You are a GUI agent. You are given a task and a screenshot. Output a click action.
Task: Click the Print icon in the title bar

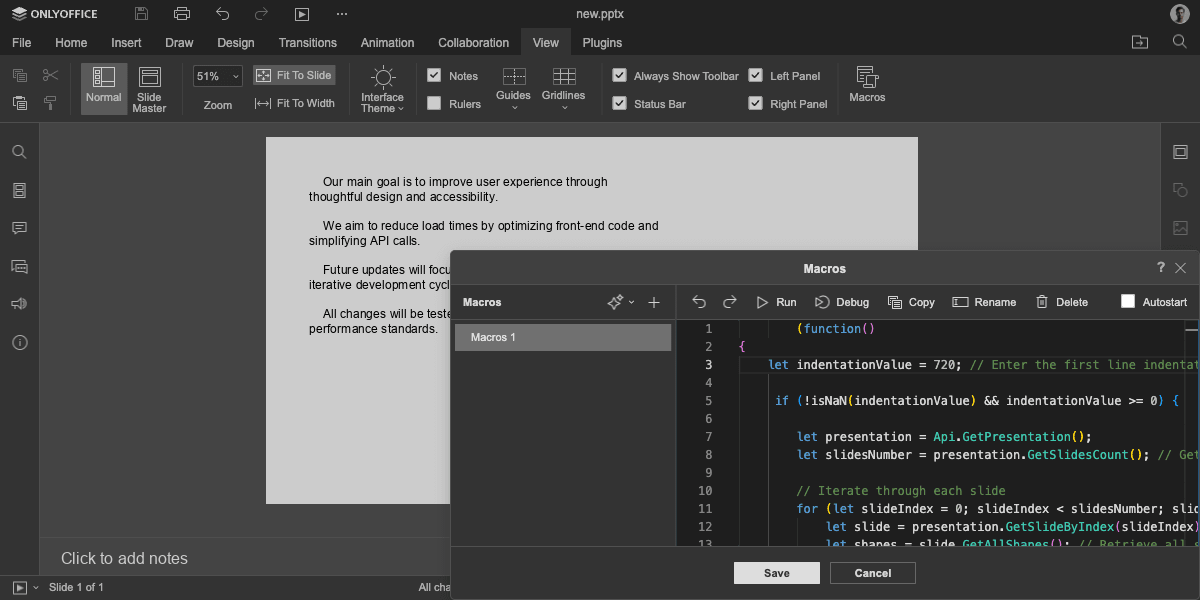click(181, 14)
